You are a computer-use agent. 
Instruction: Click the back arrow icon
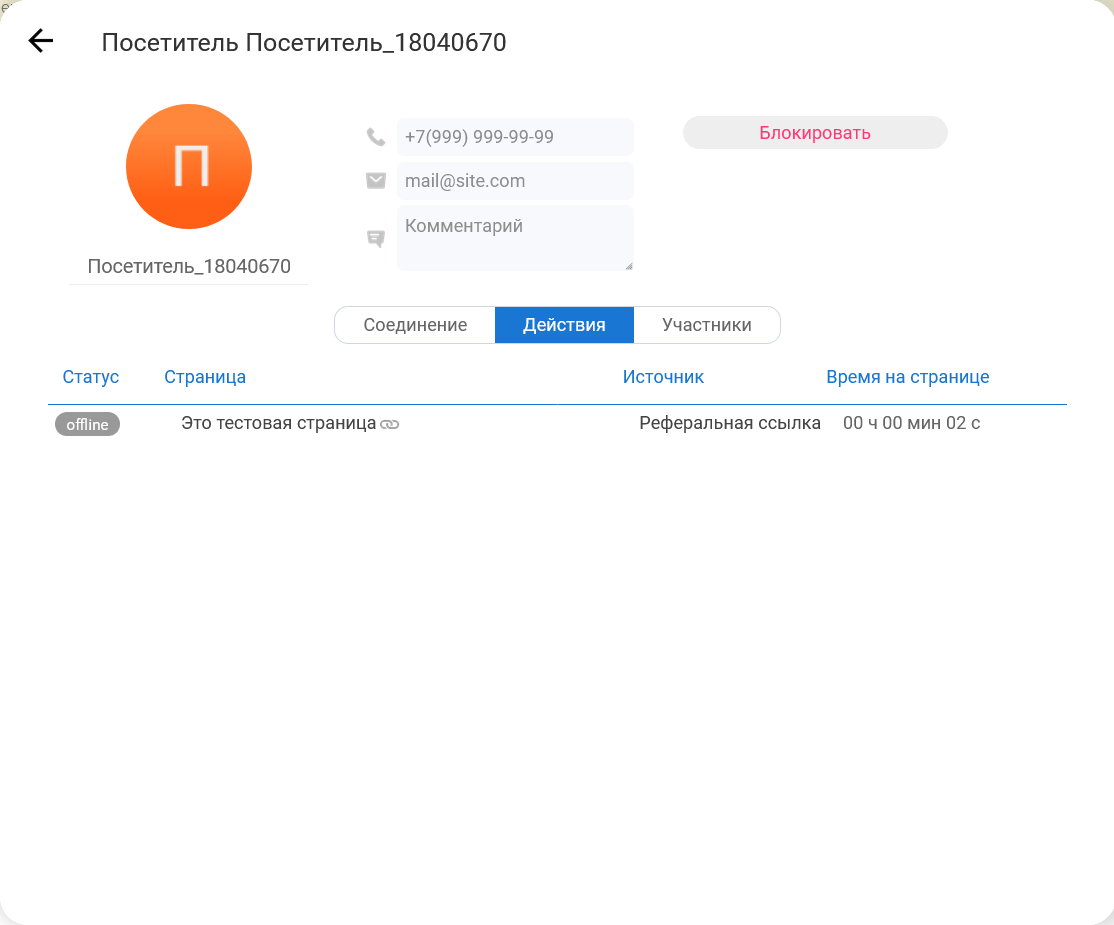40,41
